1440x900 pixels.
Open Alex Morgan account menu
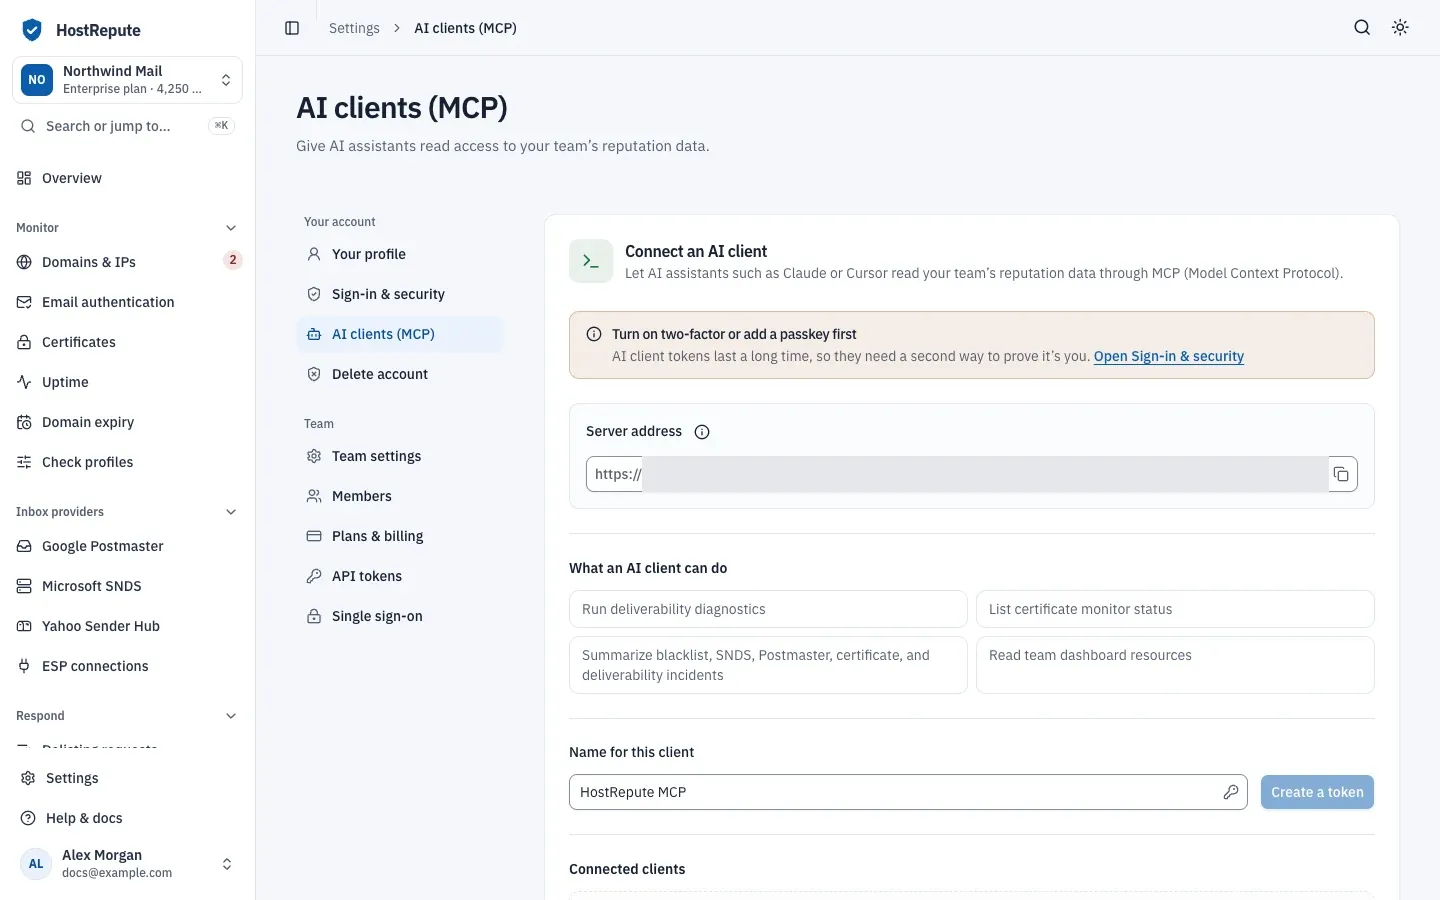click(x=127, y=864)
